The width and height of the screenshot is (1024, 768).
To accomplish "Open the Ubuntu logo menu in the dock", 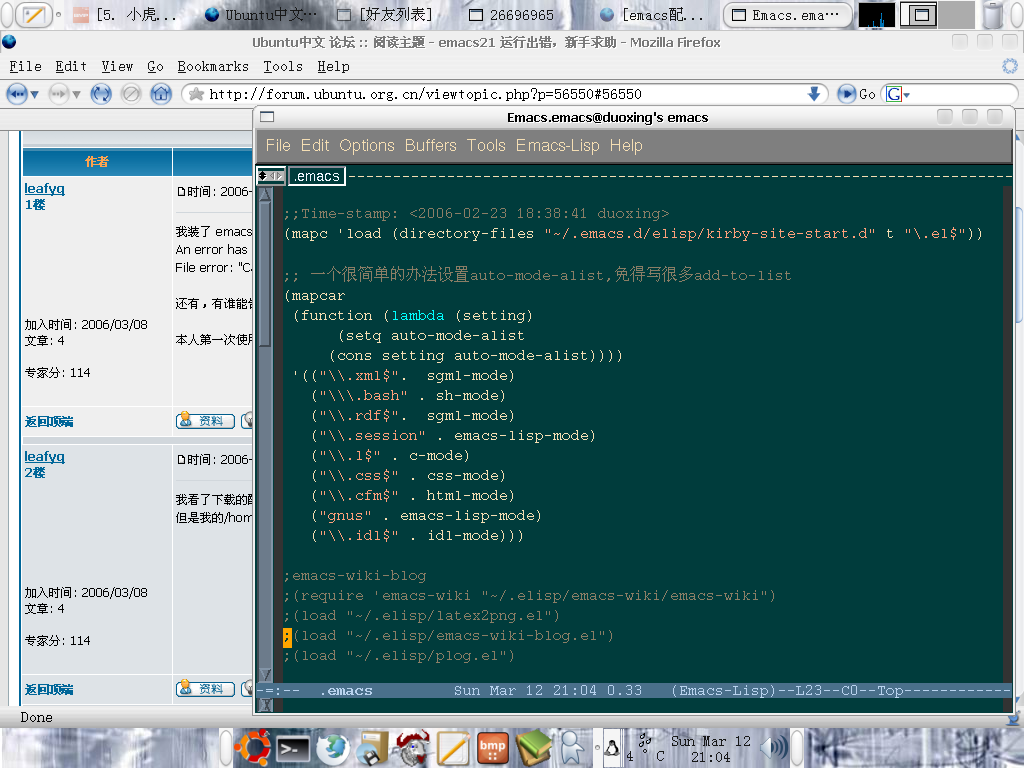I will (253, 748).
